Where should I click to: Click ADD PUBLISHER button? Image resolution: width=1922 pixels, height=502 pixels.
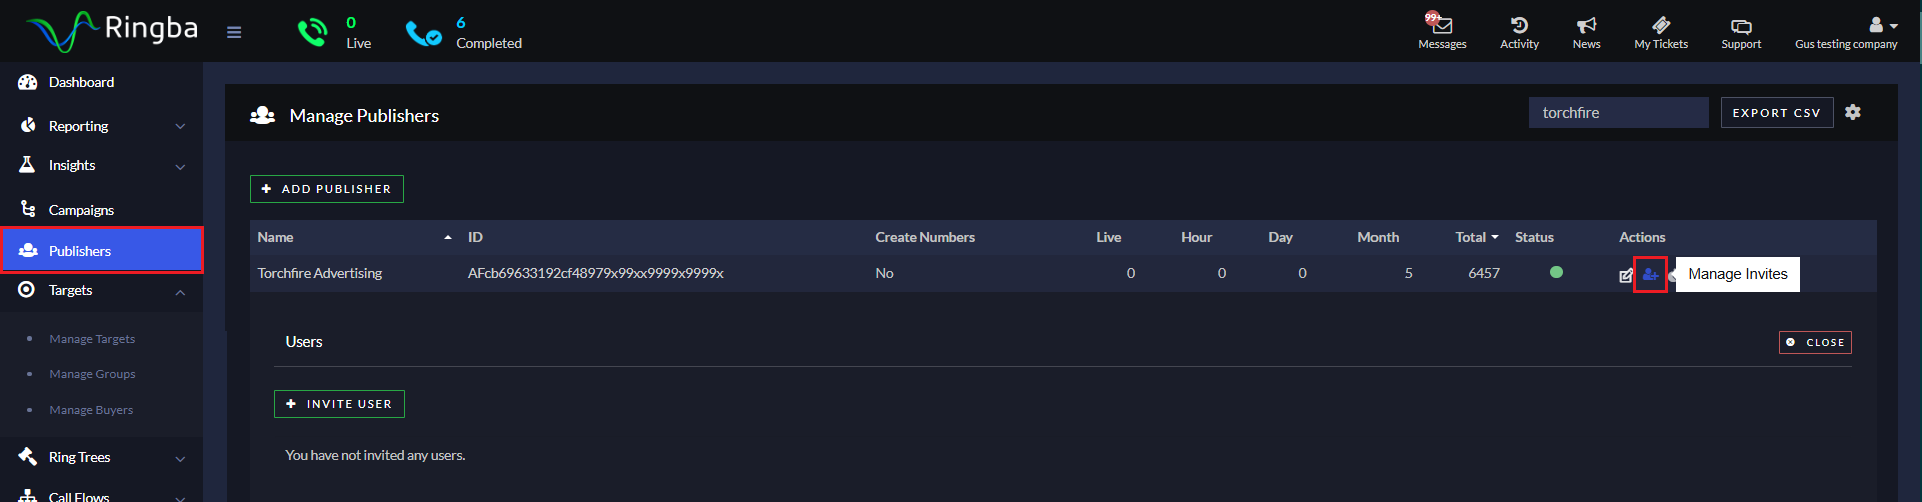pyautogui.click(x=327, y=189)
